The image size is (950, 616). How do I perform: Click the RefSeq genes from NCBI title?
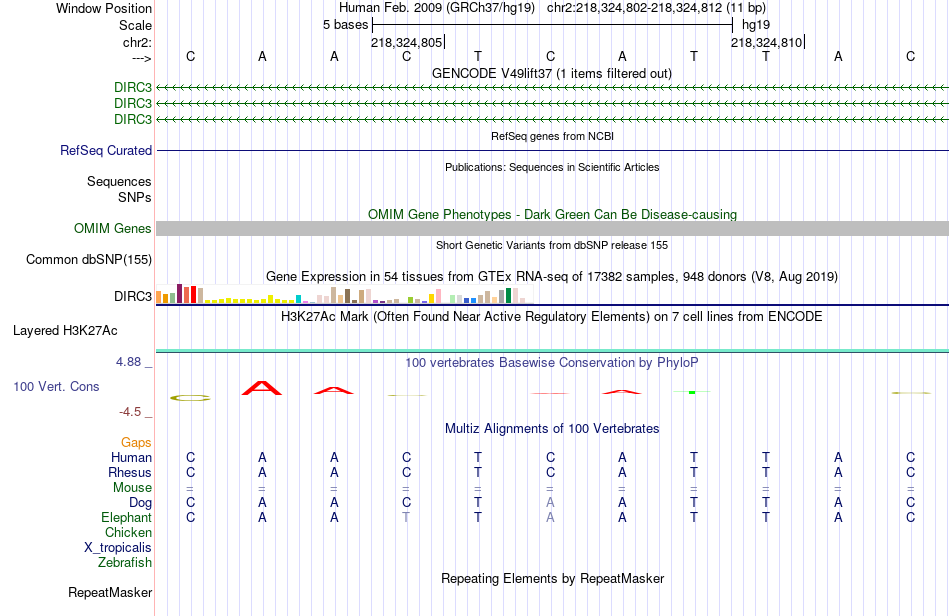(x=552, y=136)
